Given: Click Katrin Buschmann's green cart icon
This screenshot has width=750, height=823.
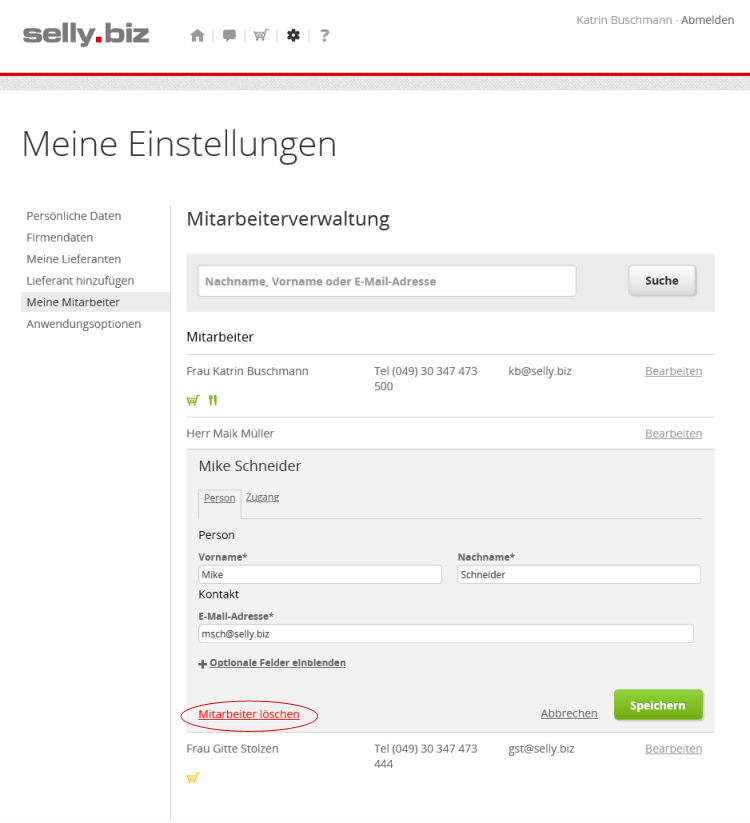Looking at the screenshot, I should pyautogui.click(x=193, y=401).
